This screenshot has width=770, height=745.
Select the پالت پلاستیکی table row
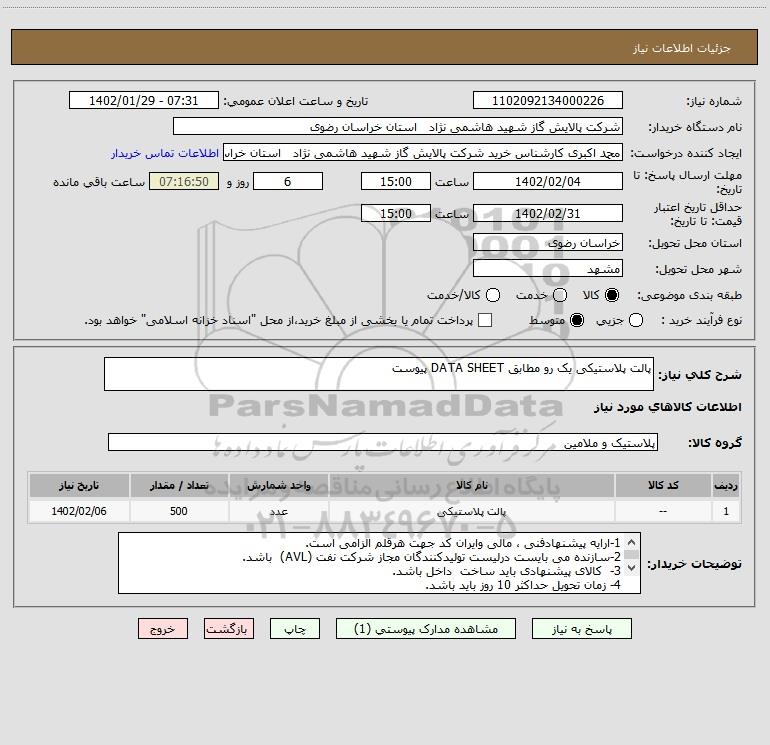(385, 511)
